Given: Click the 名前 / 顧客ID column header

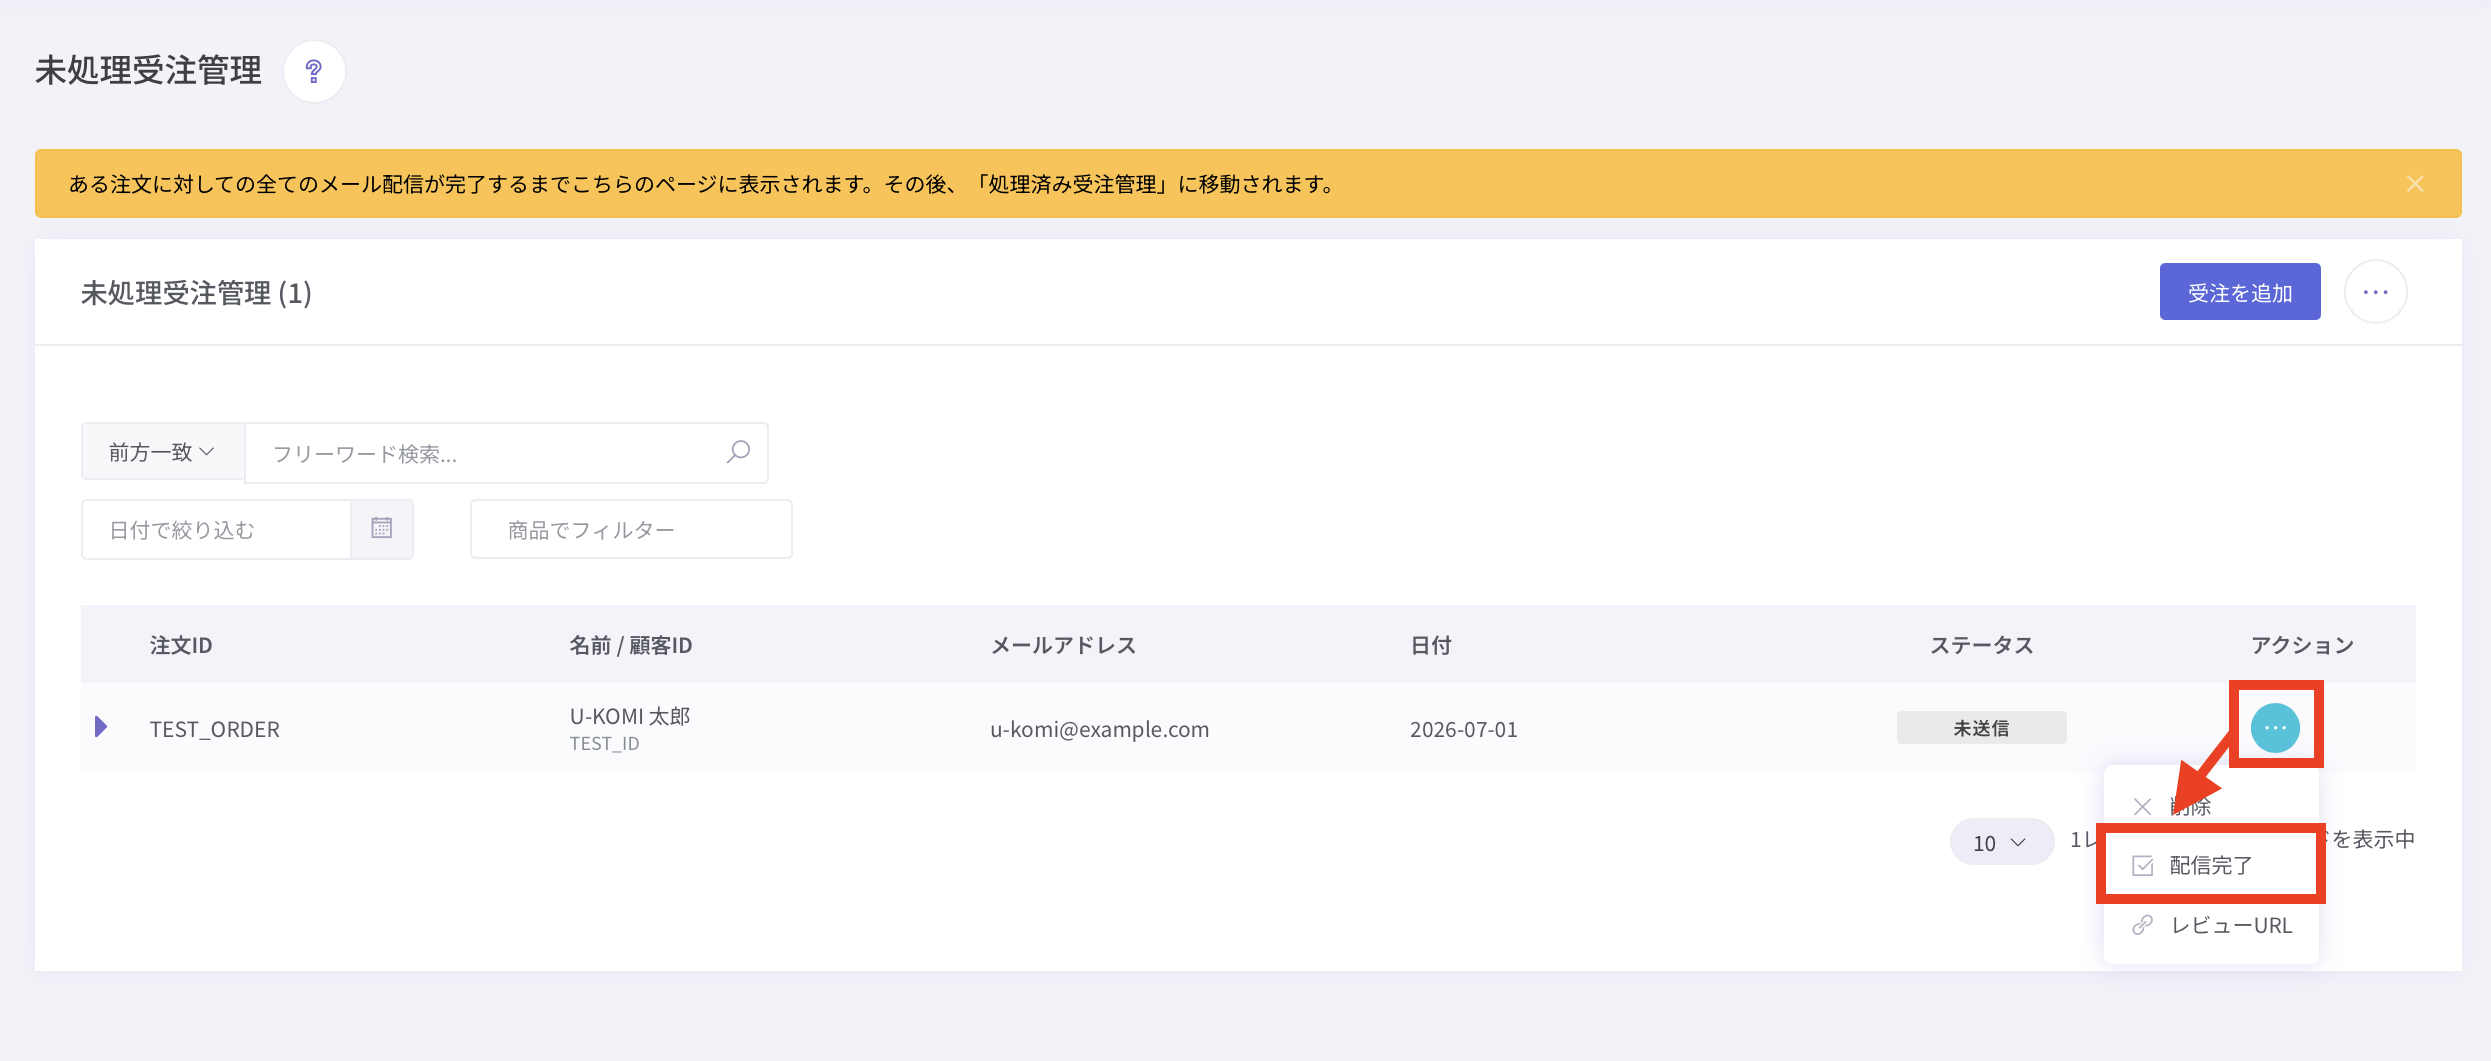Looking at the screenshot, I should 630,645.
